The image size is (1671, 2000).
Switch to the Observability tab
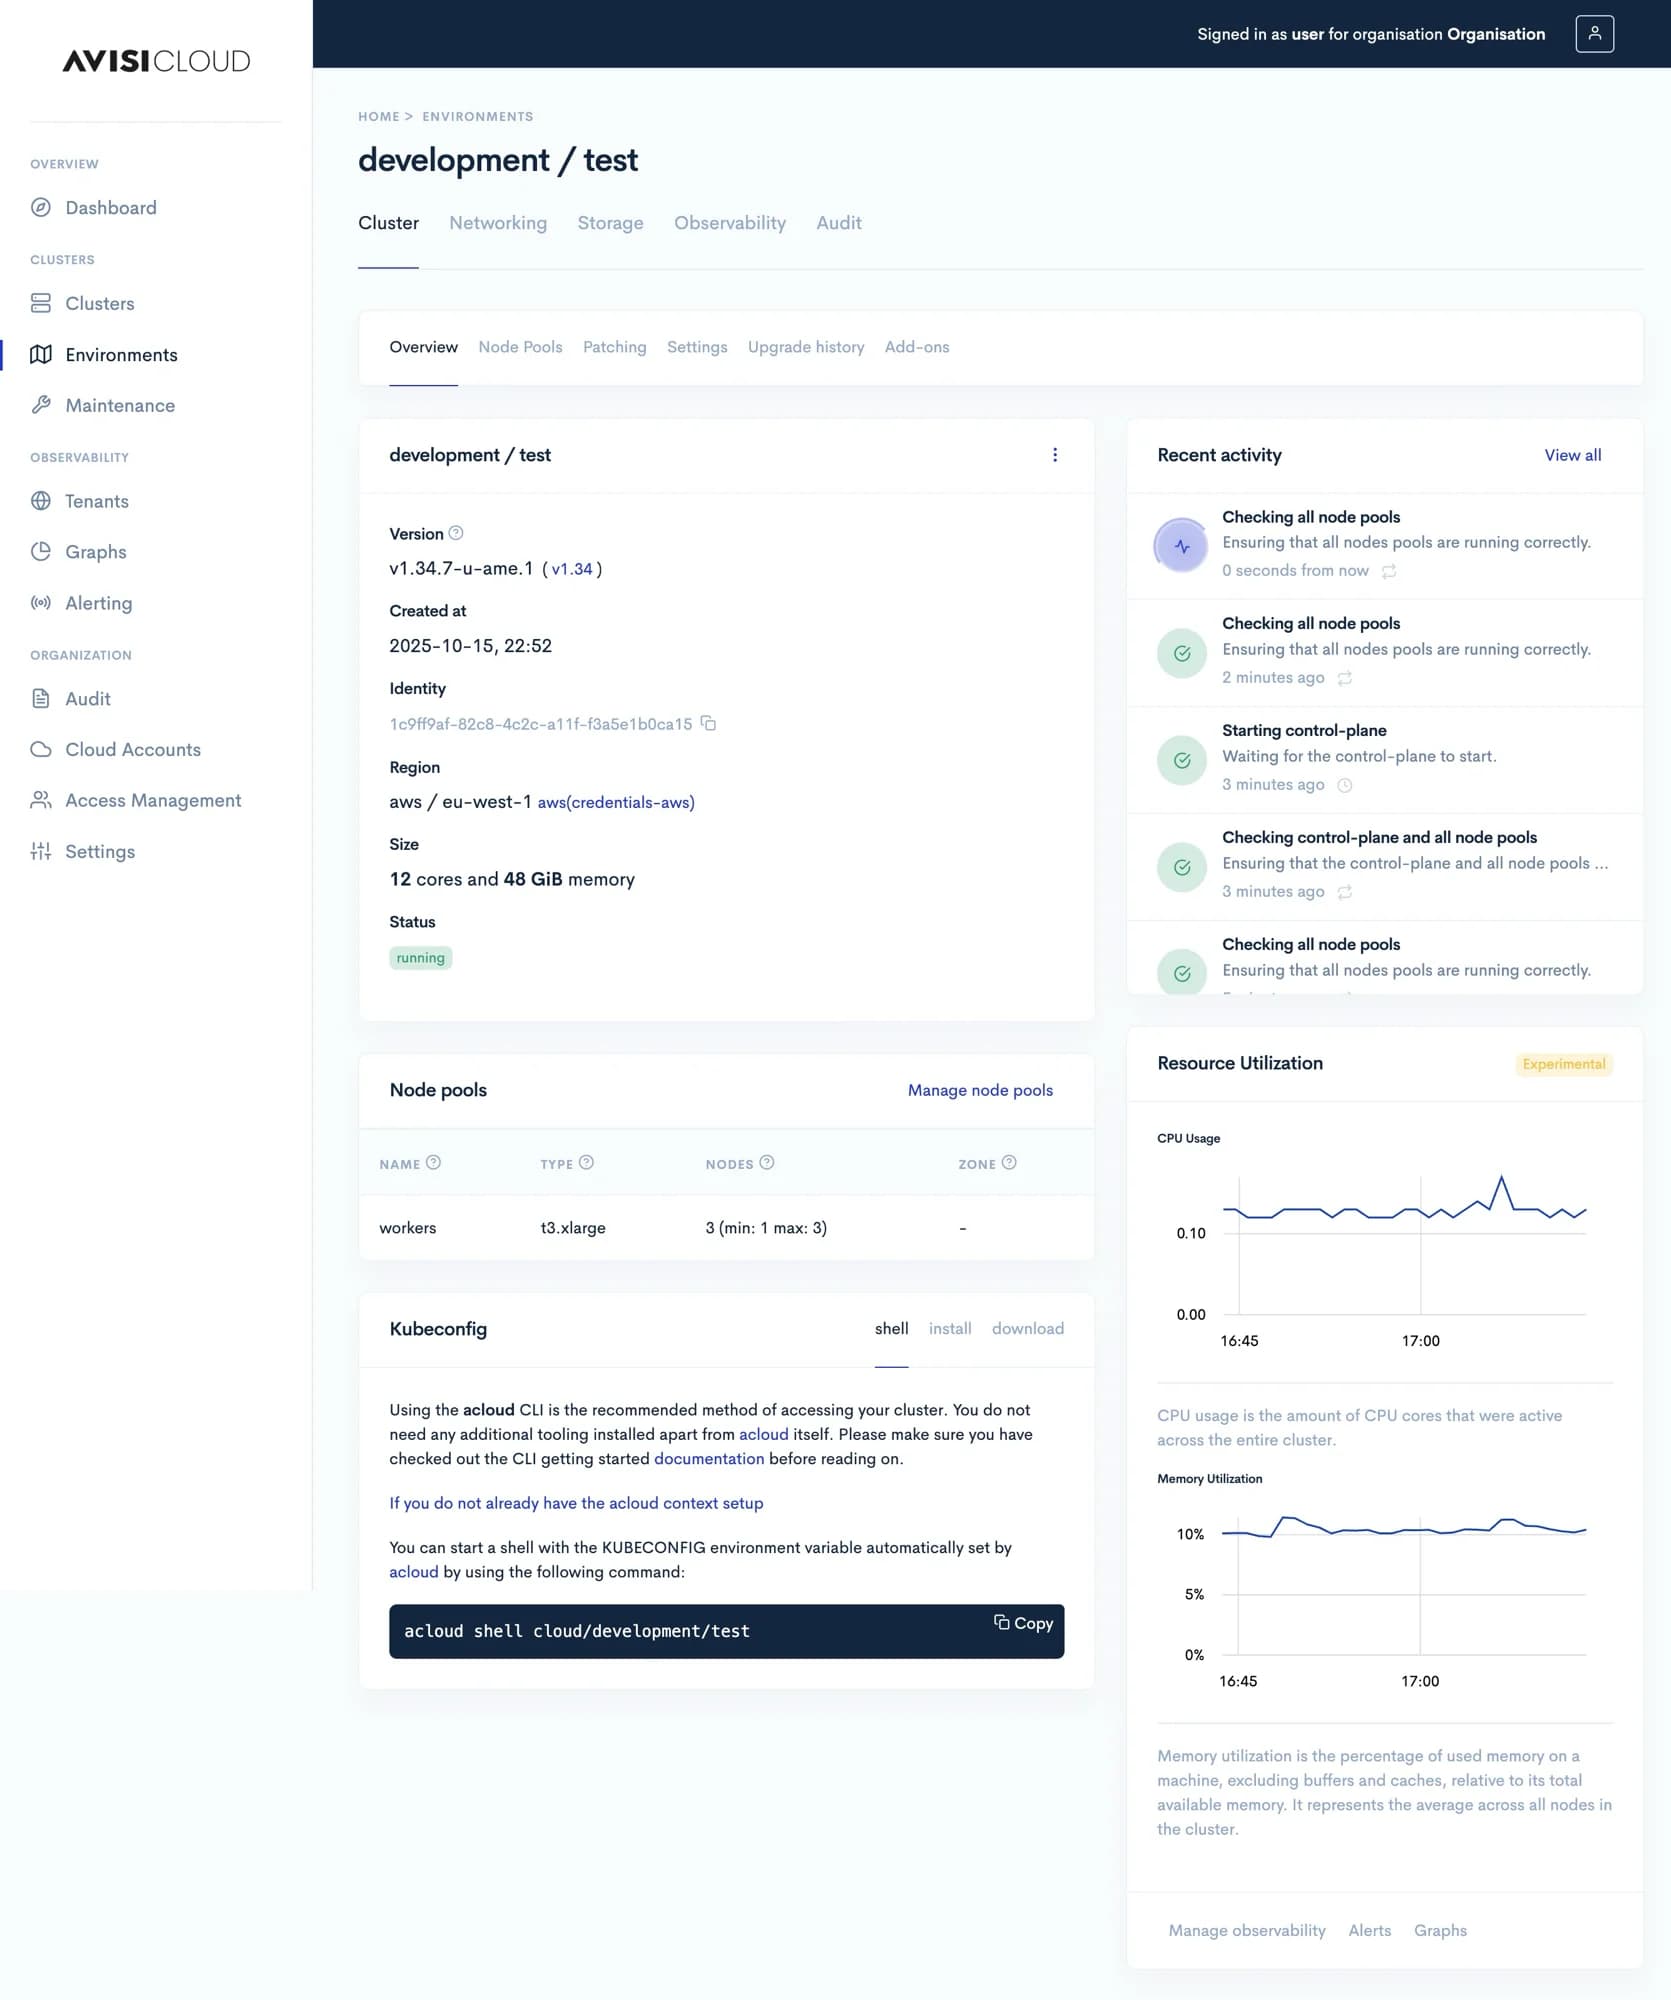pyautogui.click(x=730, y=223)
